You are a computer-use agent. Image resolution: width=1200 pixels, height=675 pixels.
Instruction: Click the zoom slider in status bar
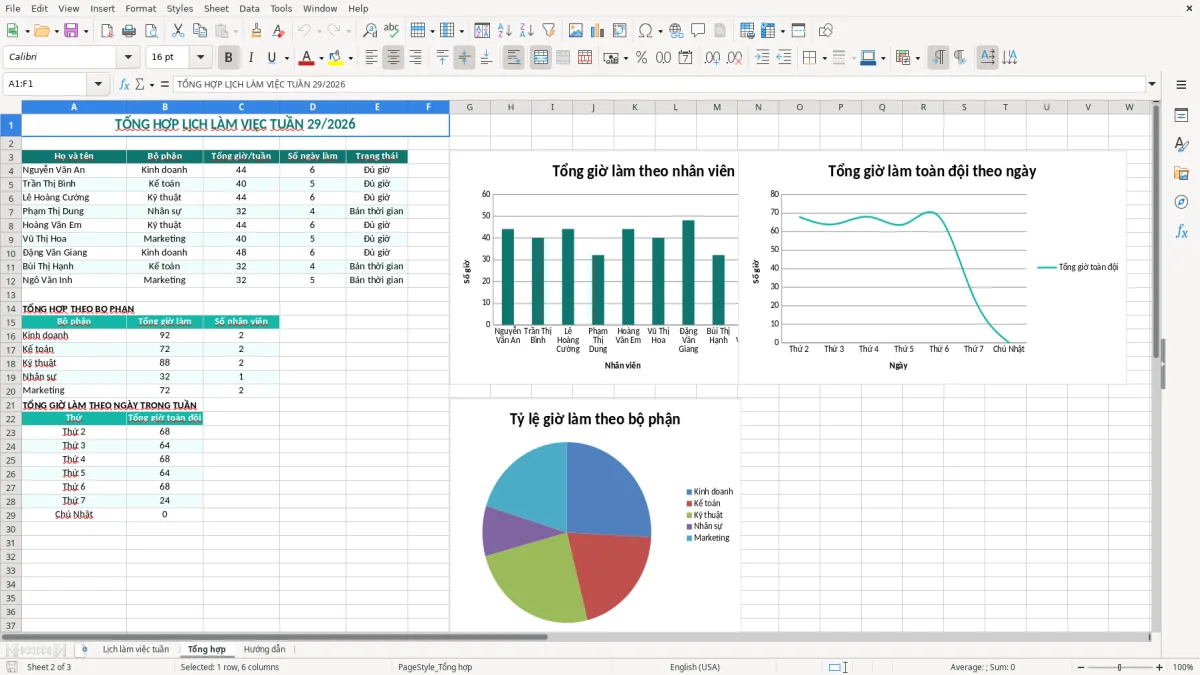click(1120, 667)
